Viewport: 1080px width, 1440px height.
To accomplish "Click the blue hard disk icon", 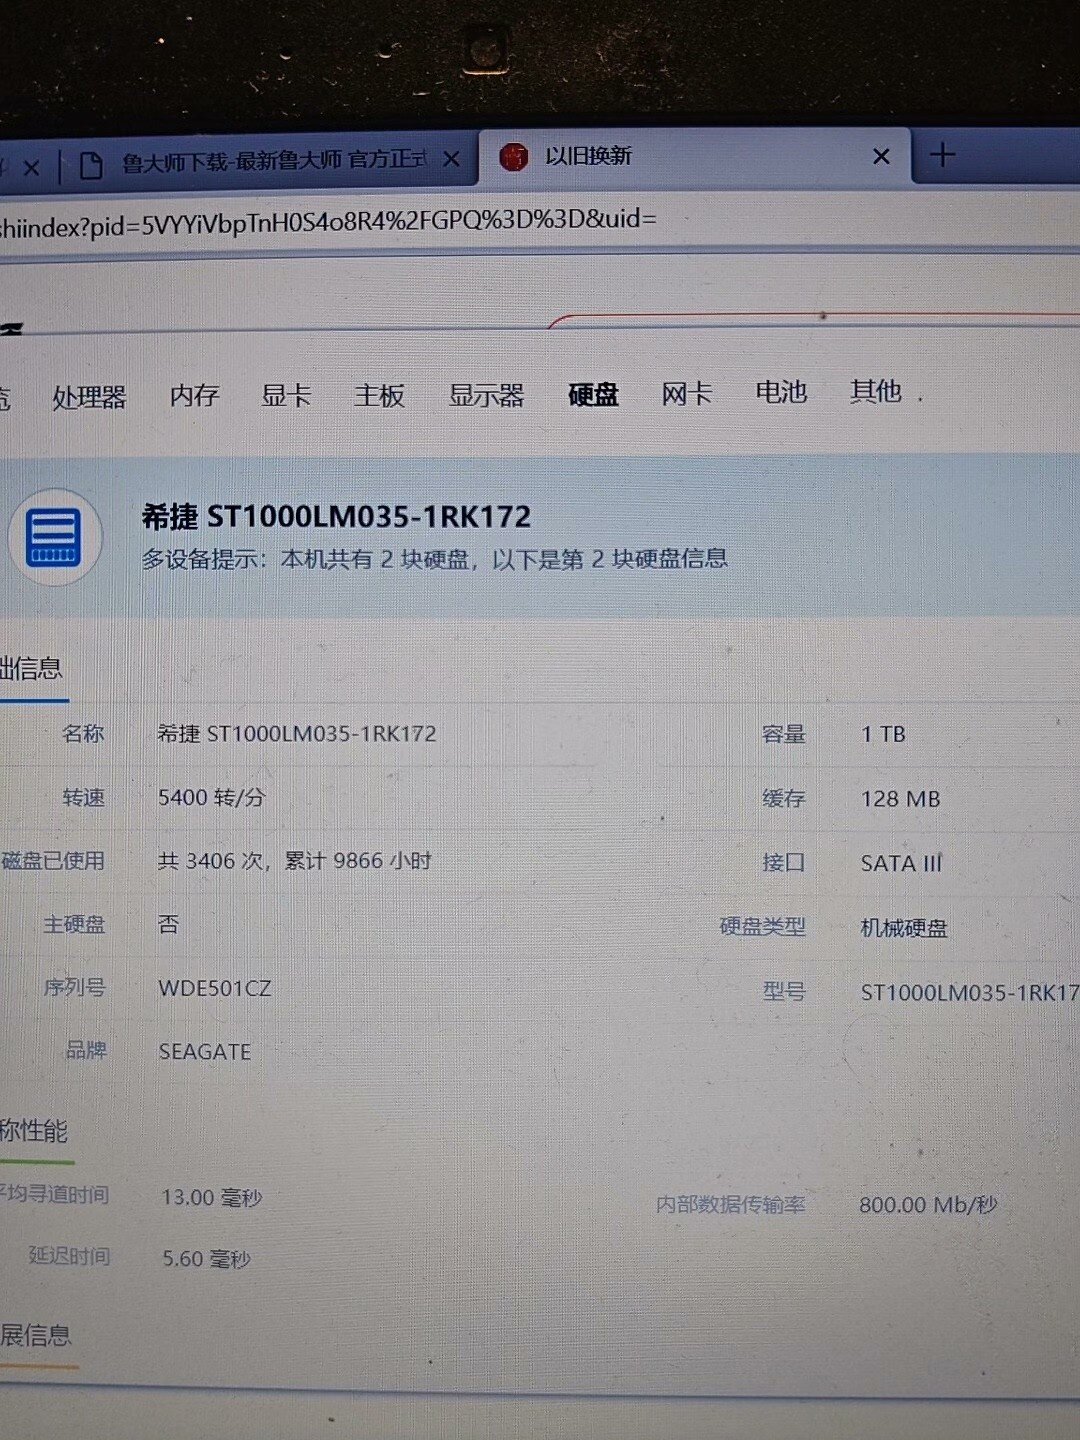I will pos(55,537).
